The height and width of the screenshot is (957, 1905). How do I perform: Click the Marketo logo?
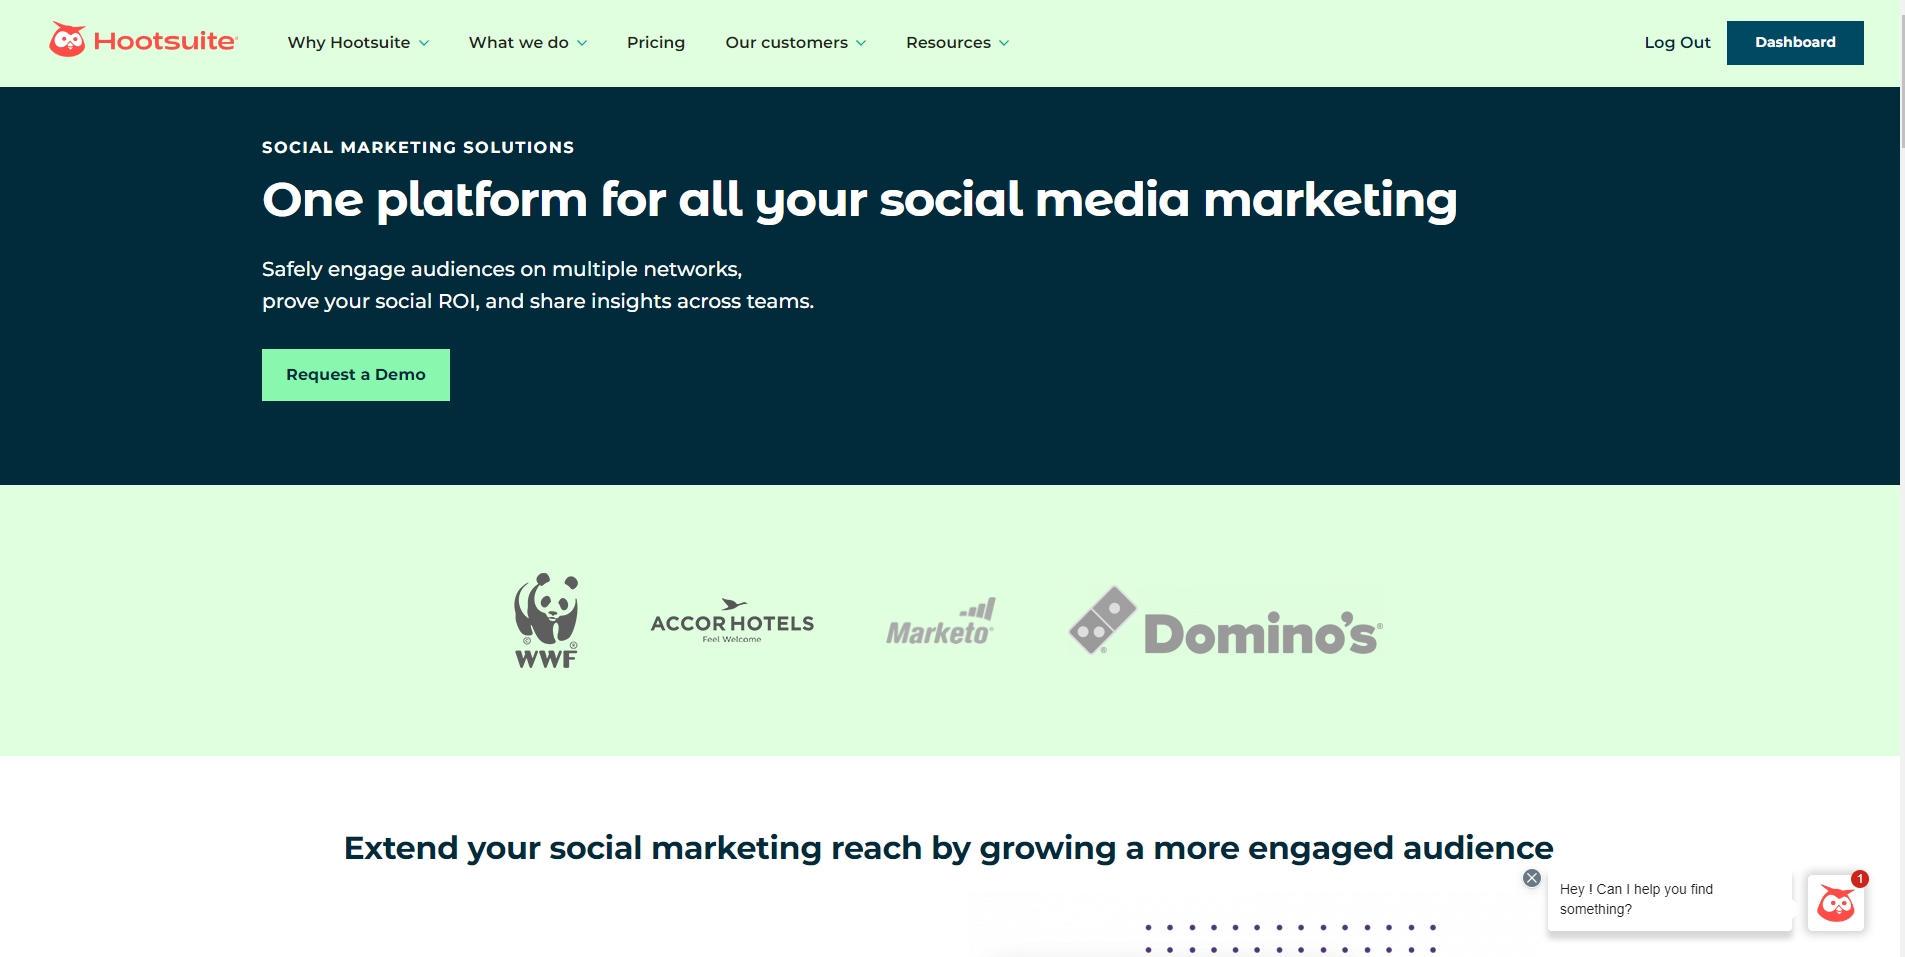[940, 622]
